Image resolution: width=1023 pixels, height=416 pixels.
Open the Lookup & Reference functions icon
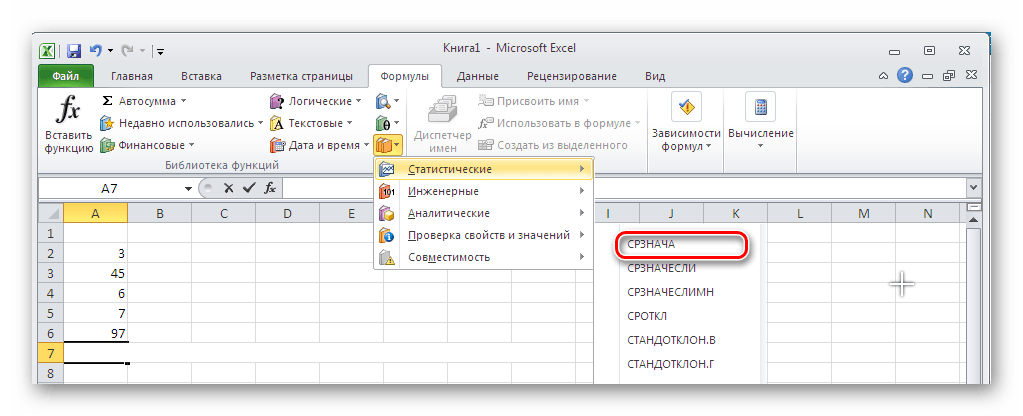[383, 101]
